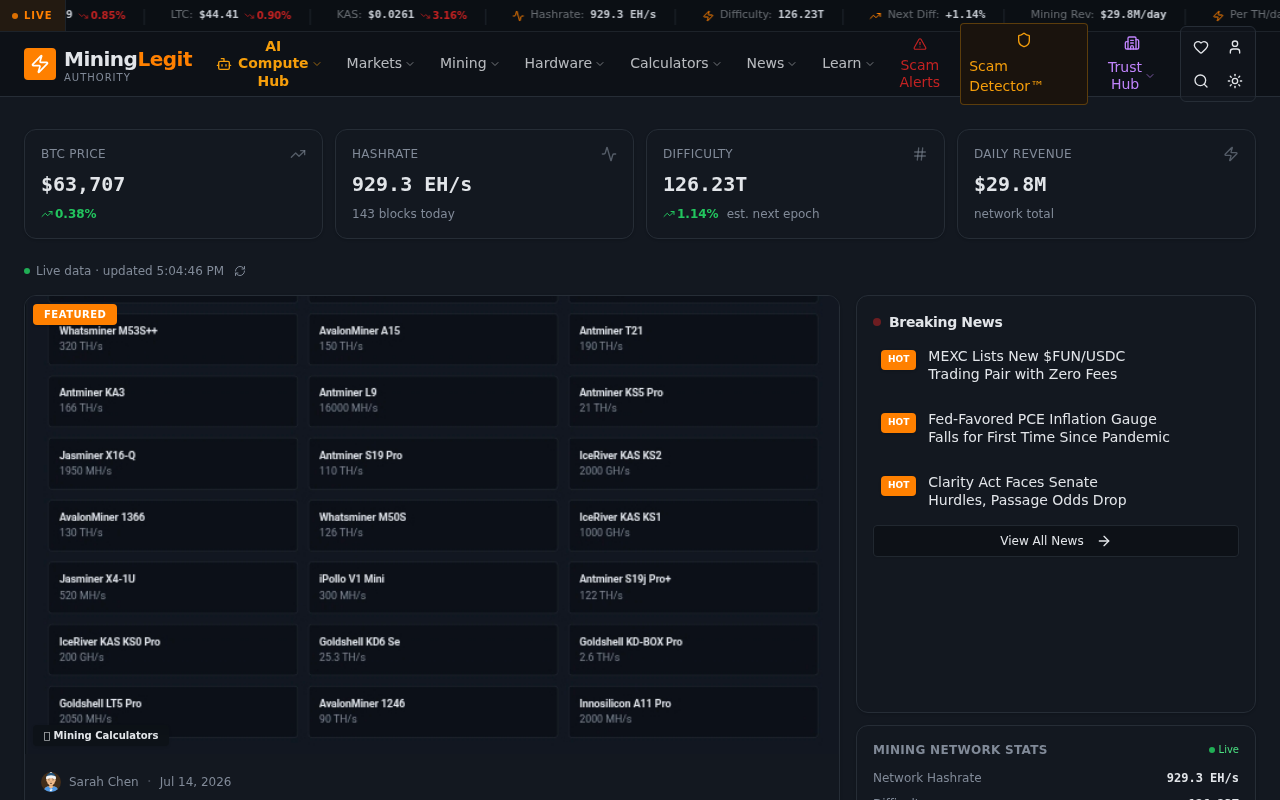Toggle light theme with the sun icon
1280x800 pixels.
[x=1235, y=81]
